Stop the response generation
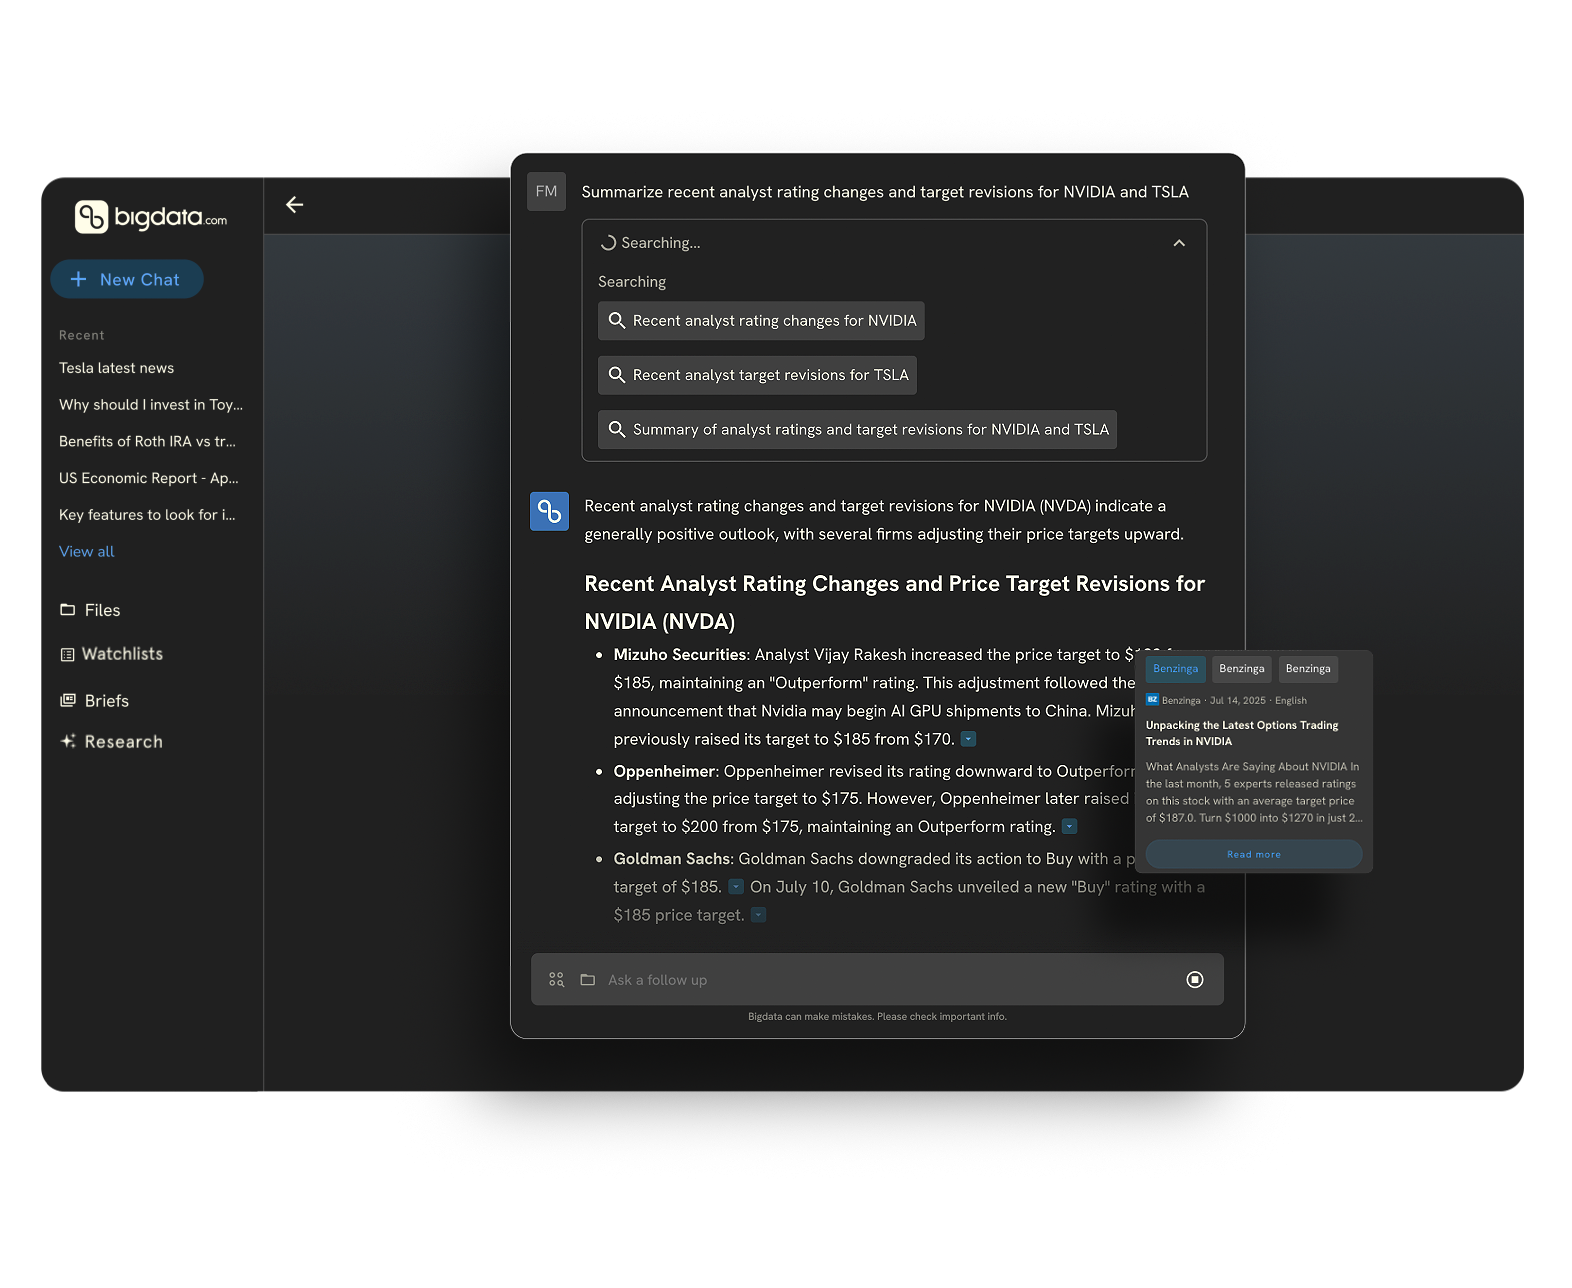This screenshot has height=1288, width=1572. click(x=1195, y=980)
